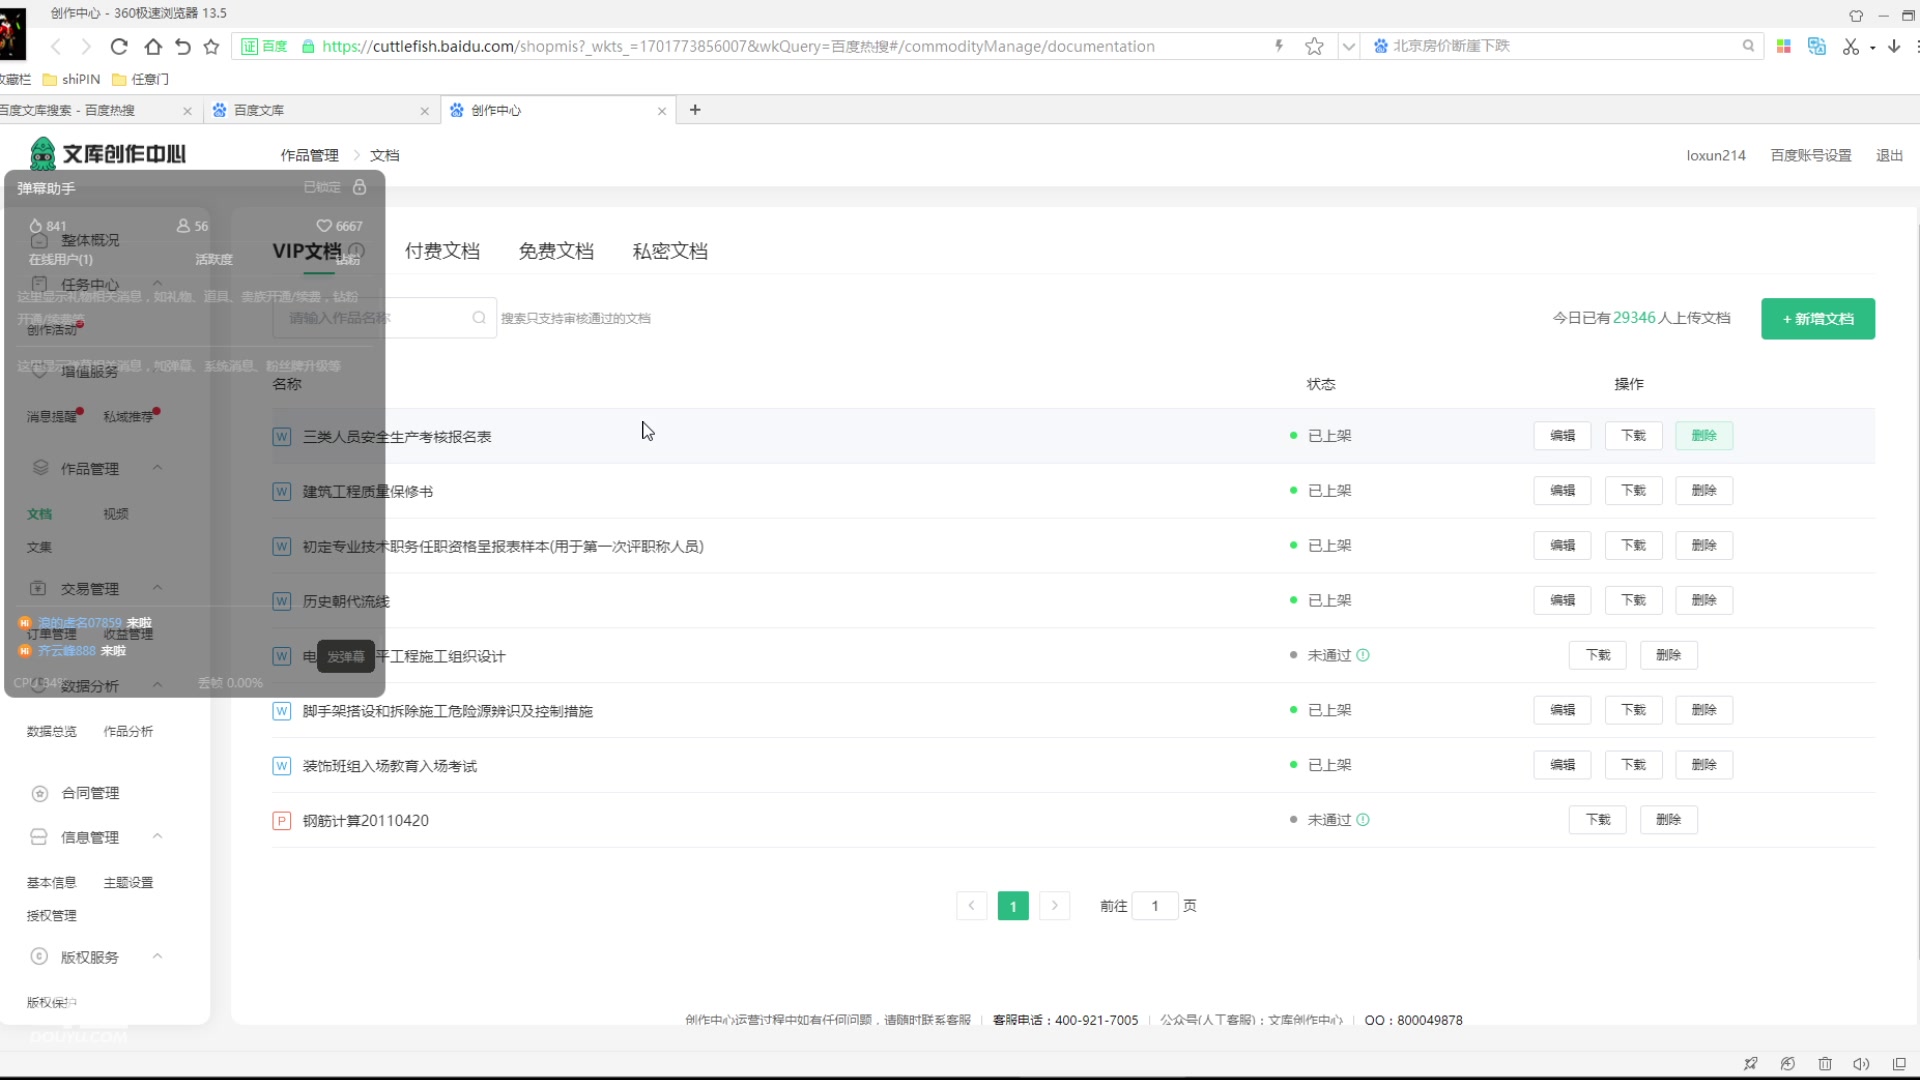Open 初定专业技术职务任职资格呈报表样本 document name
Viewport: 1920px width, 1080px height.
point(503,547)
